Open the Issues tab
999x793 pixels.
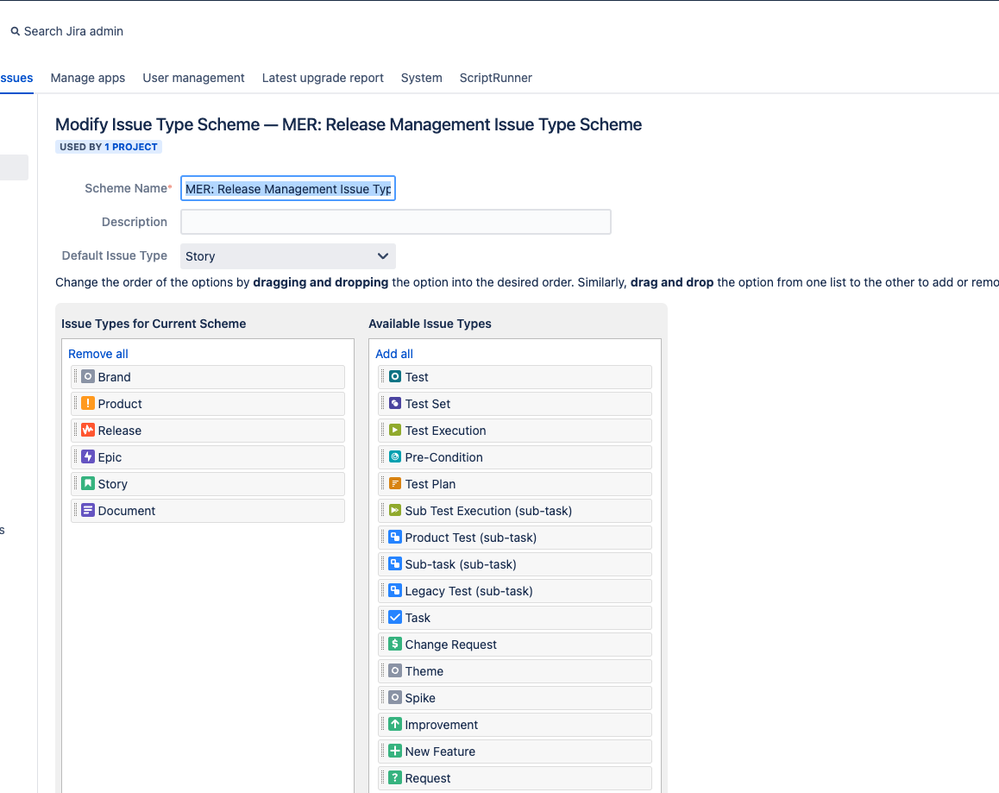[x=17, y=78]
